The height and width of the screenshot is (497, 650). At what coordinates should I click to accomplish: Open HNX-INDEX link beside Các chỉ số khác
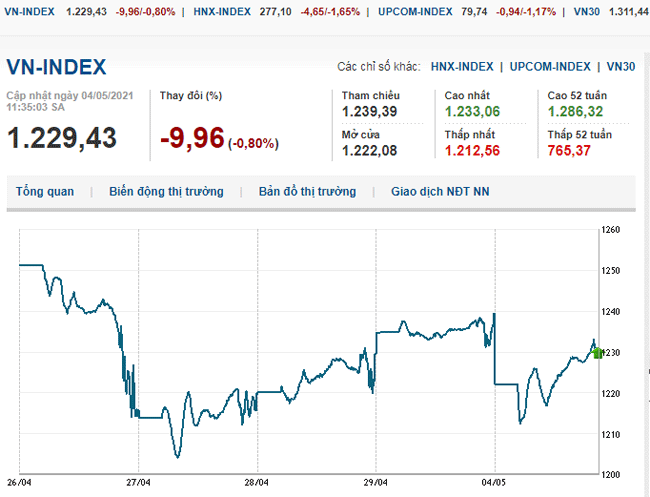[x=461, y=67]
